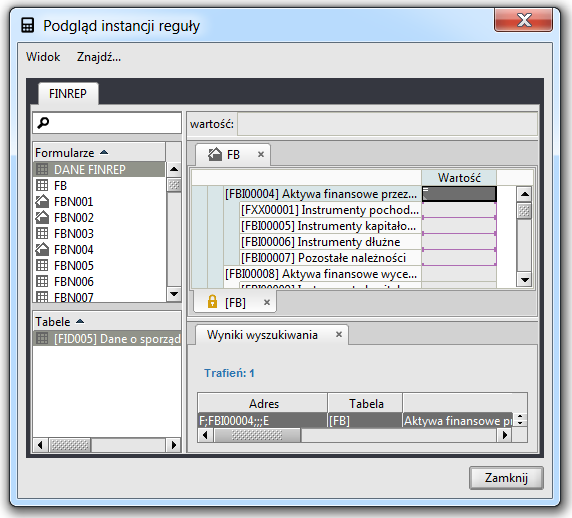The height and width of the screenshot is (518, 572).
Task: Click the down arrow of the Formularze scrollbar
Action: [174, 294]
